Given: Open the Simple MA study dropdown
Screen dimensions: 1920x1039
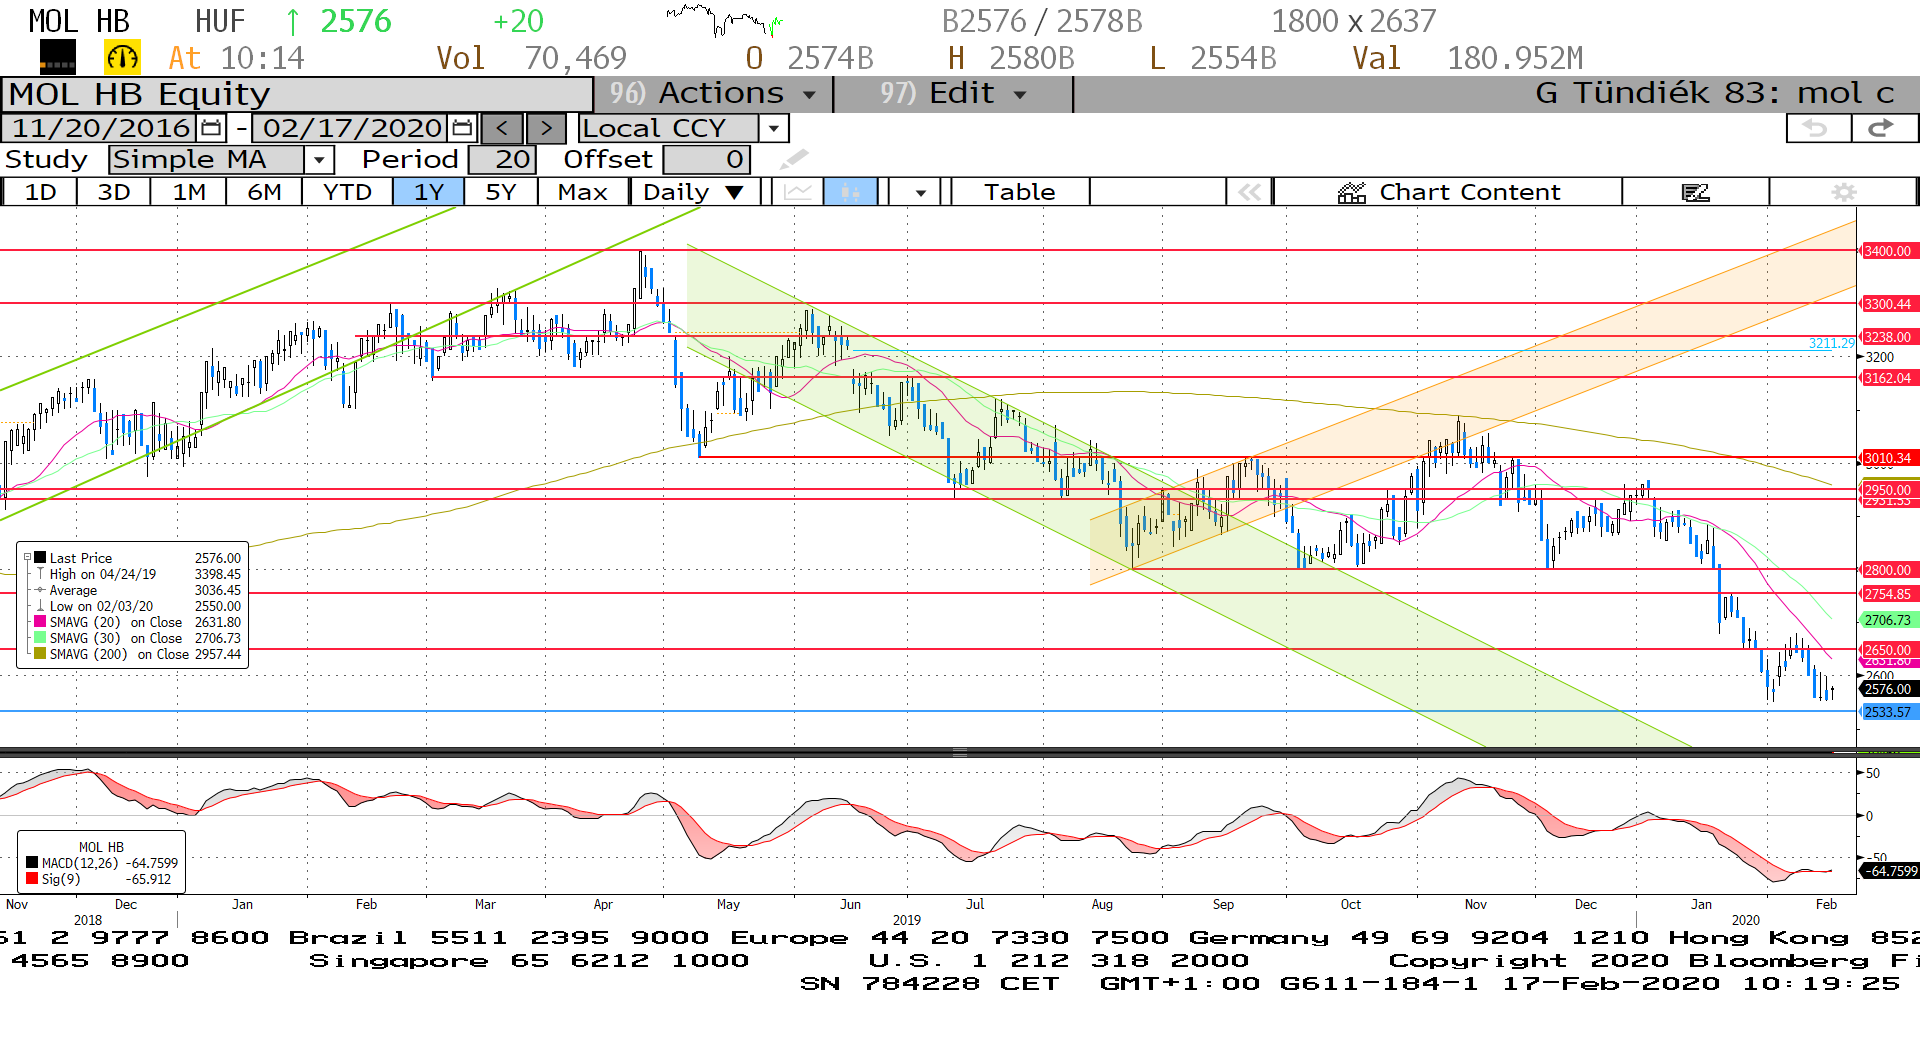Looking at the screenshot, I should point(319,160).
